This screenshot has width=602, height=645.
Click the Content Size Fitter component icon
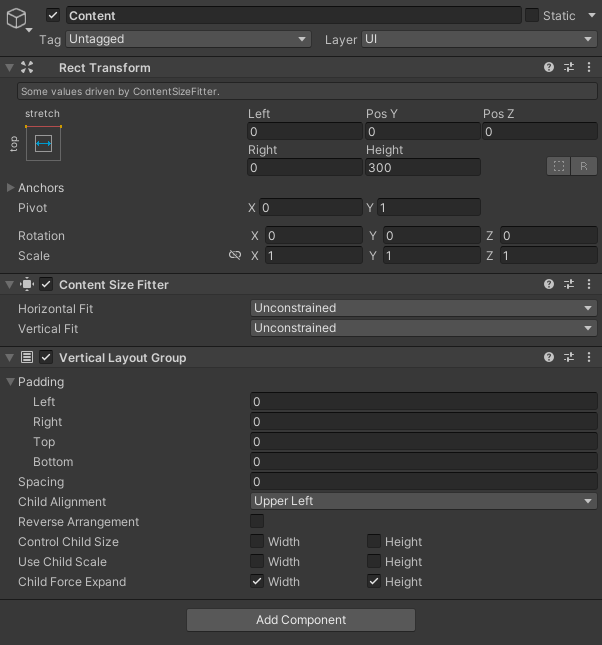27,284
